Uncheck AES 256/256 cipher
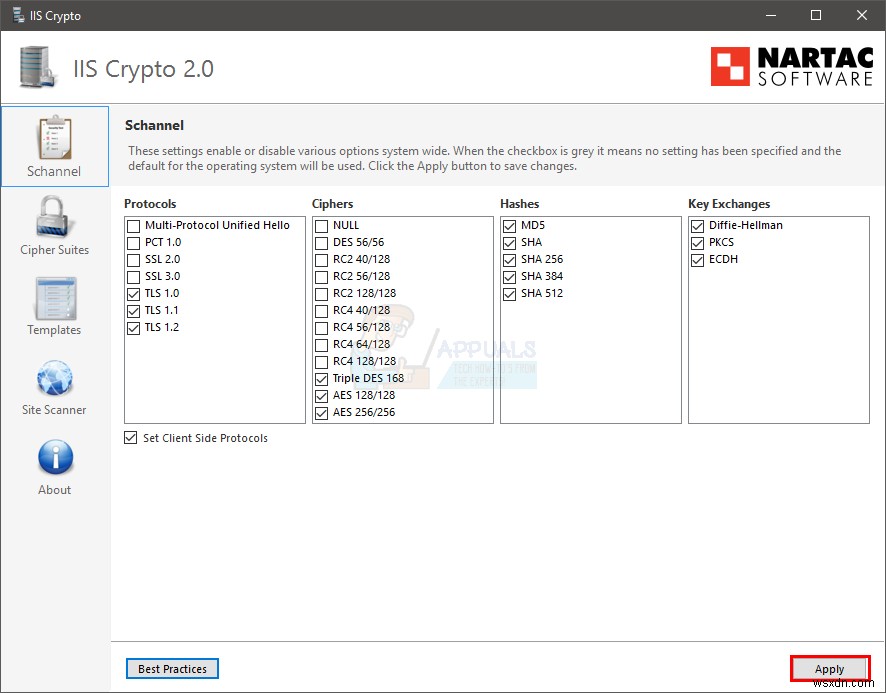Image resolution: width=886 pixels, height=693 pixels. pos(321,412)
